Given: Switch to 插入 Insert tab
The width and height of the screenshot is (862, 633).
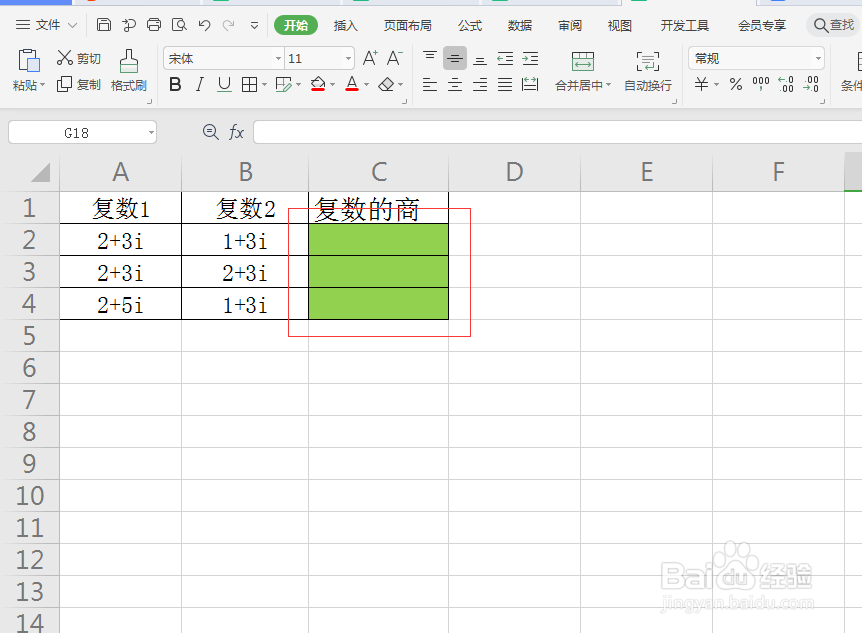Looking at the screenshot, I should tap(345, 25).
